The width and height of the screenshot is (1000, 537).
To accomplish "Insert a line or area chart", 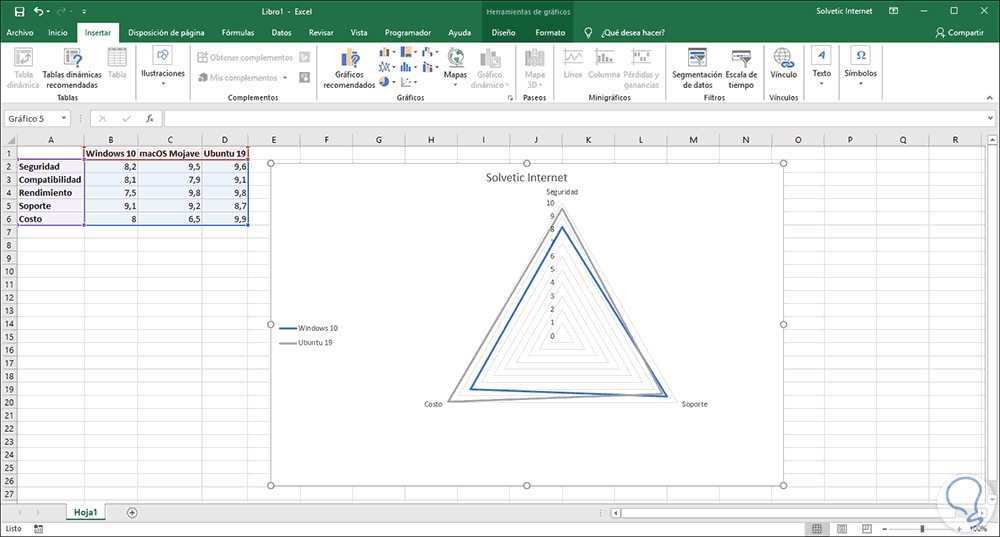I will point(386,67).
